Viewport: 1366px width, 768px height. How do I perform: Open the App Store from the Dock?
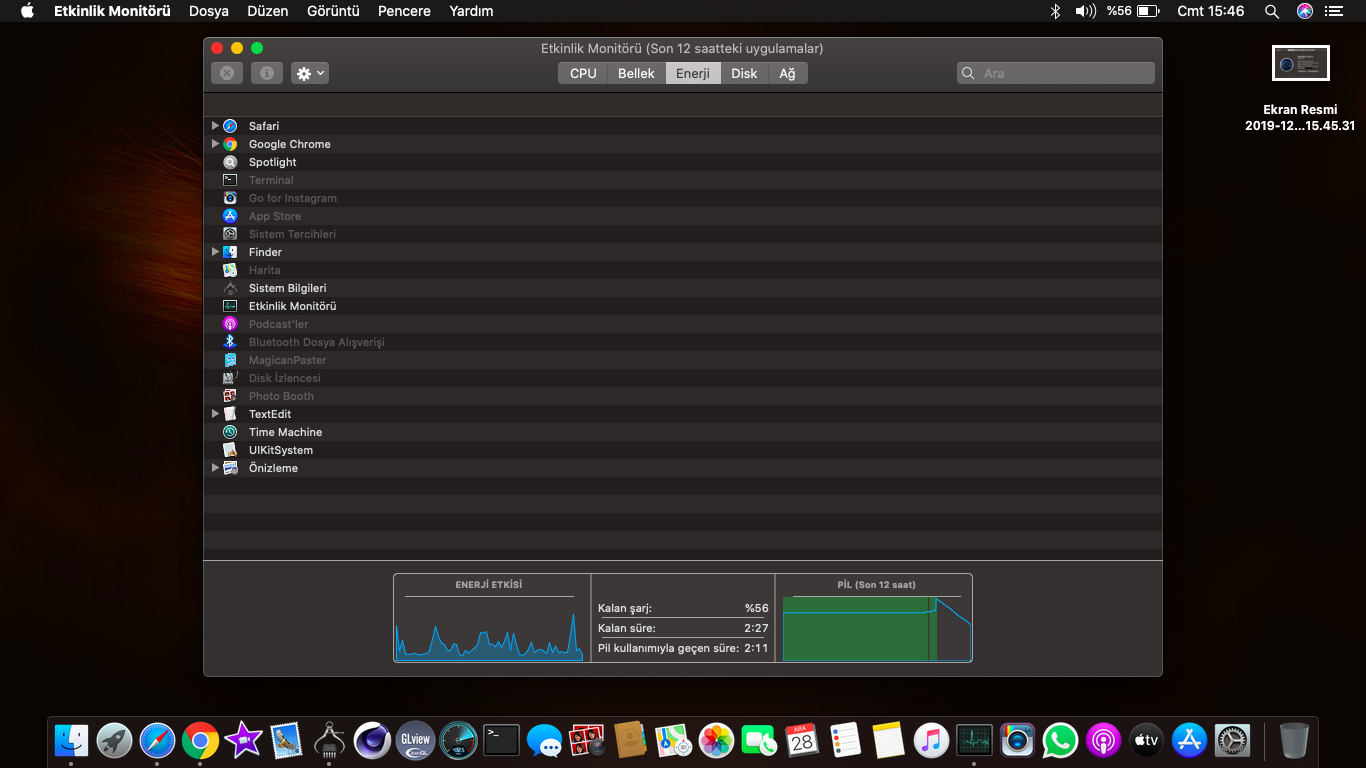click(1189, 740)
